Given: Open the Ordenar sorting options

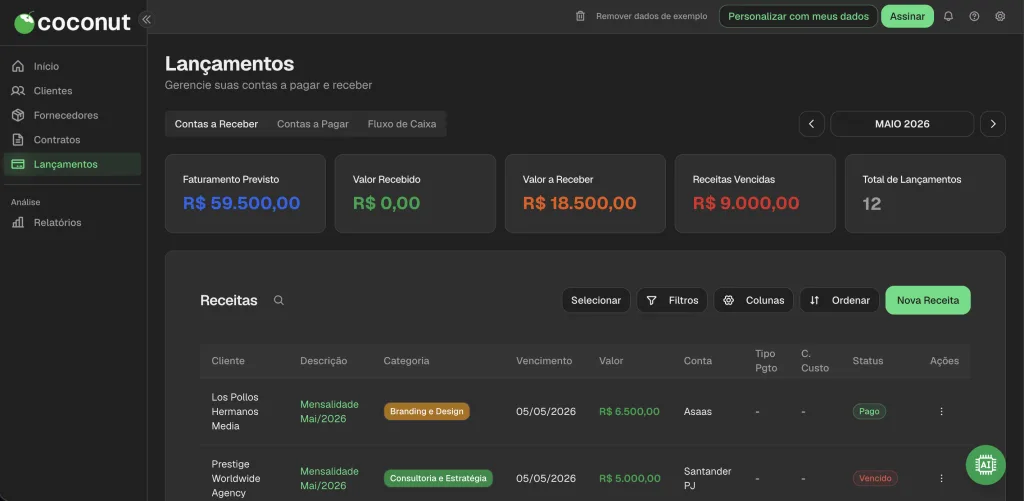Looking at the screenshot, I should [x=839, y=300].
